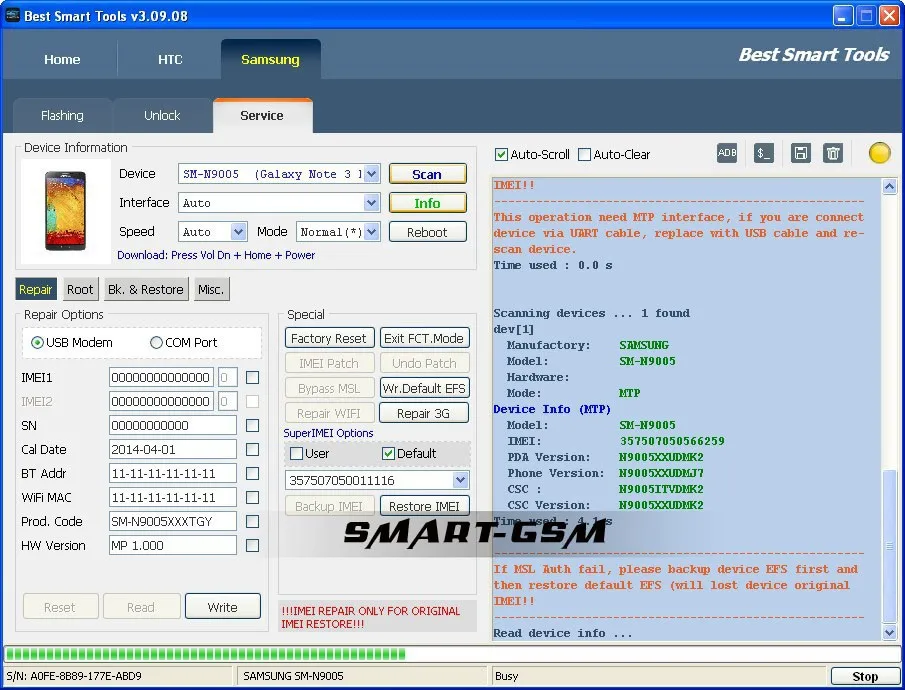905x690 pixels.
Task: Click the IMEI1 input field
Action: pyautogui.click(x=161, y=378)
